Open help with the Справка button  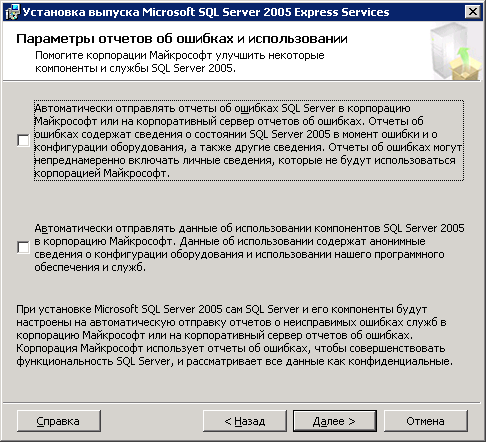[x=59, y=421]
